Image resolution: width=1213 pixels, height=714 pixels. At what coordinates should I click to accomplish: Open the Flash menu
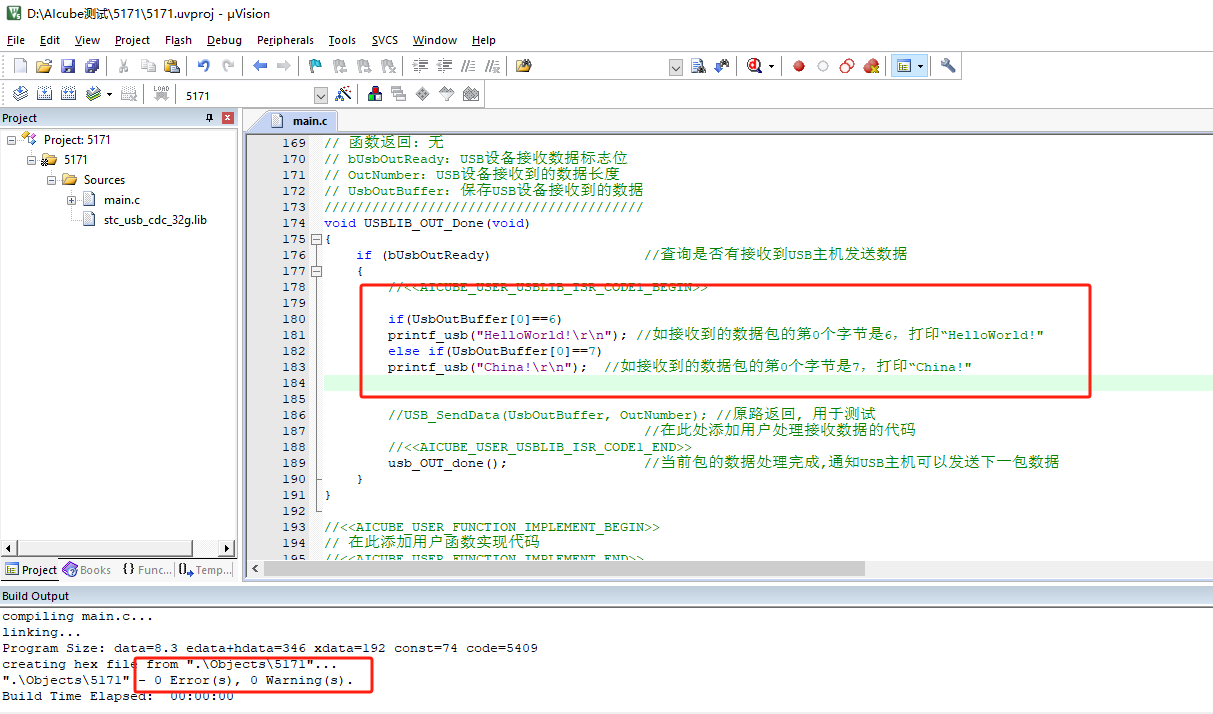click(x=179, y=40)
